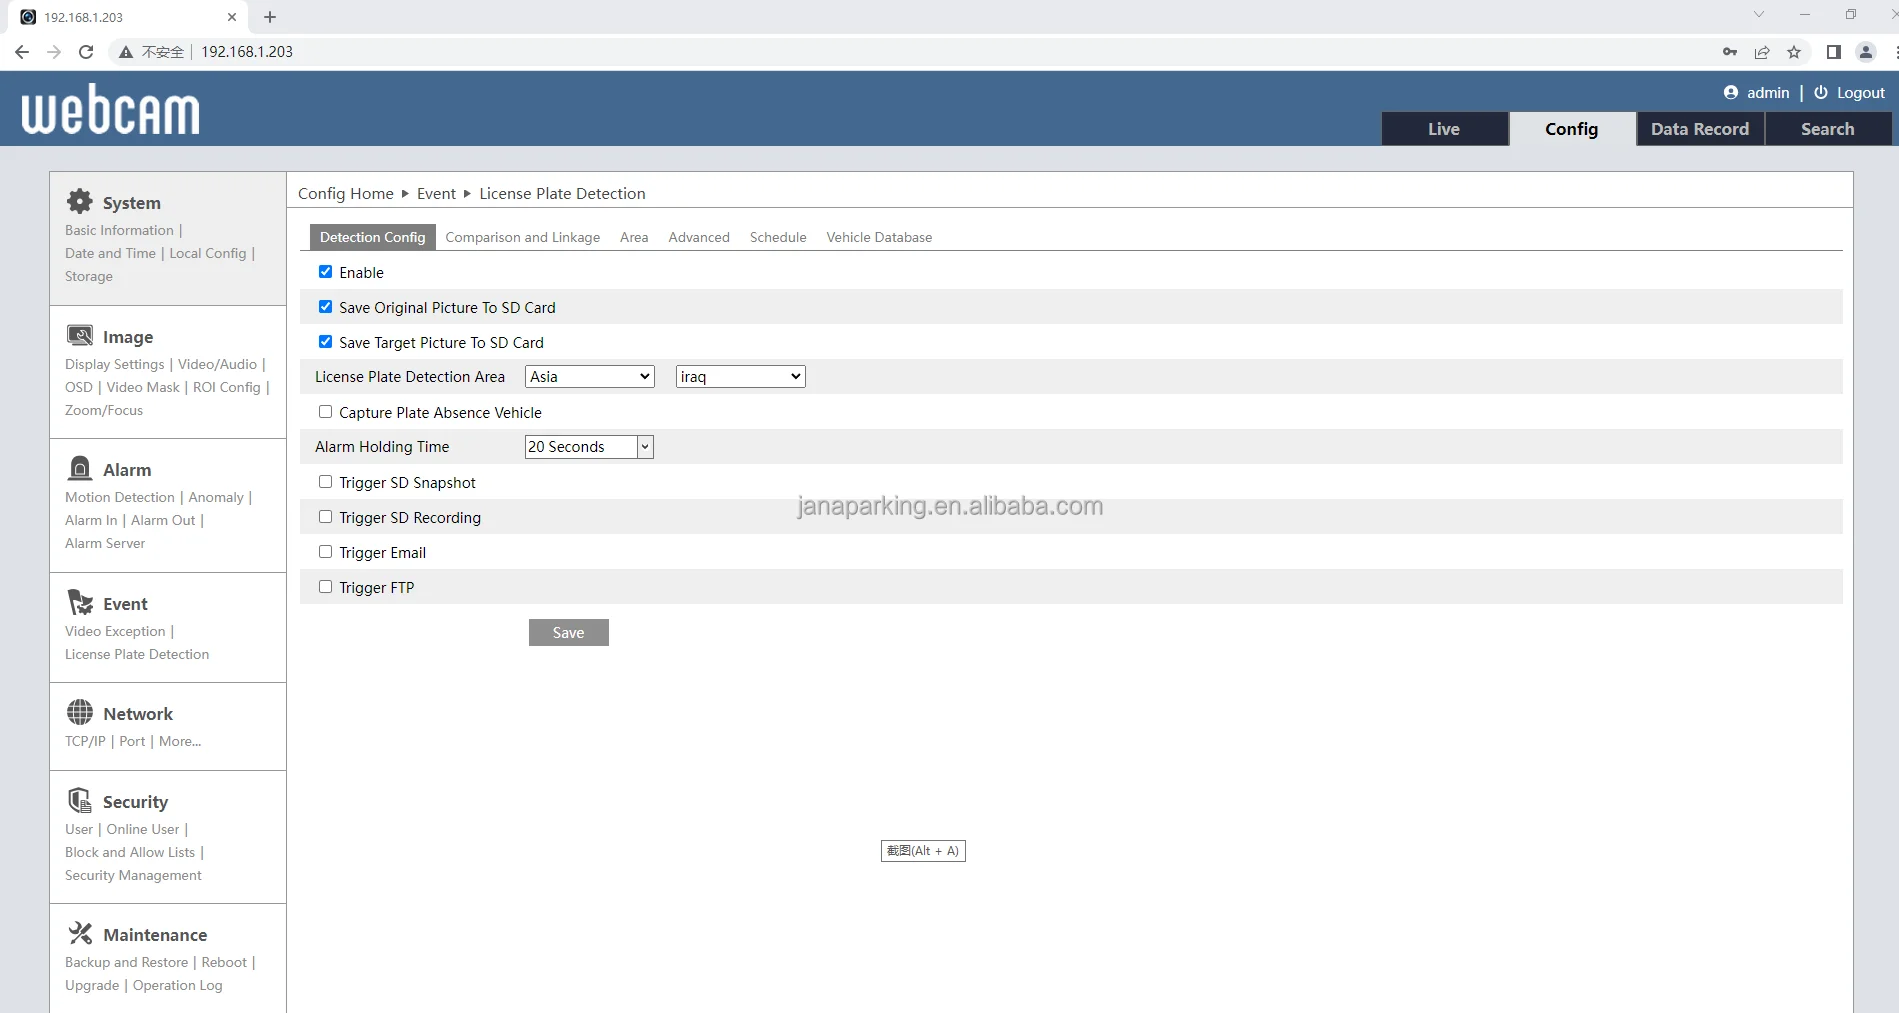Click the Alarm bell icon
The height and width of the screenshot is (1013, 1899).
point(80,468)
